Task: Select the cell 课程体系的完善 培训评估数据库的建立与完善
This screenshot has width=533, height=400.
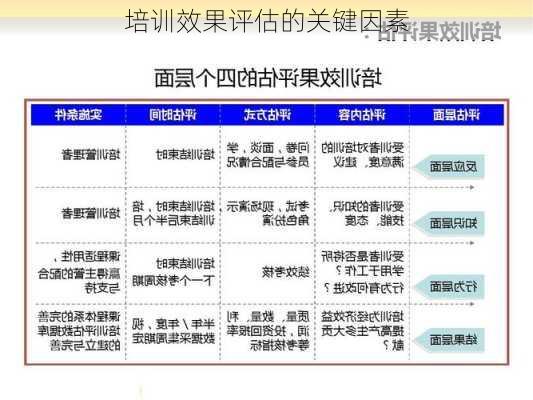Action: tap(79, 331)
